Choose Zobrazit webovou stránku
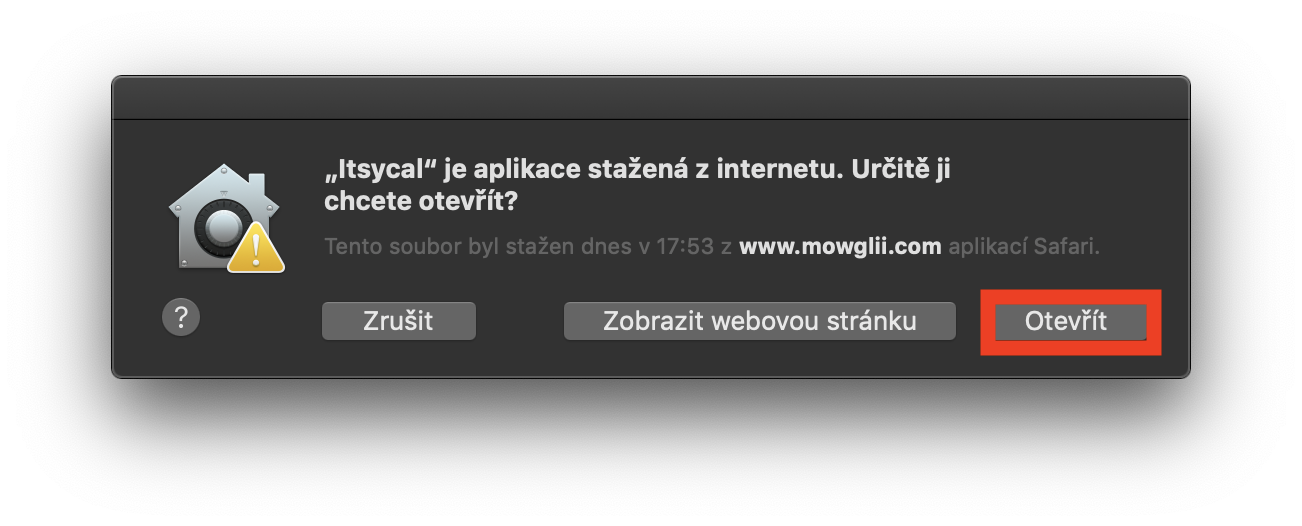 tap(759, 321)
